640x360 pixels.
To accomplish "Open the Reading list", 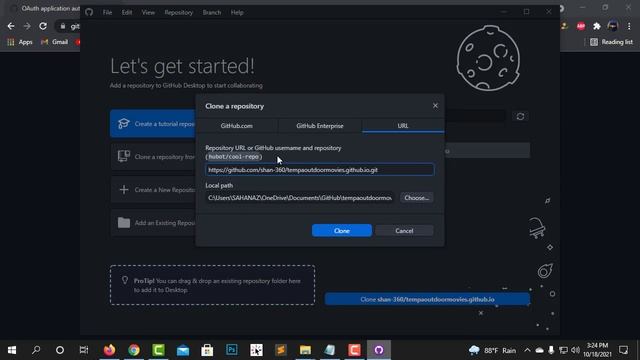I will click(x=611, y=42).
